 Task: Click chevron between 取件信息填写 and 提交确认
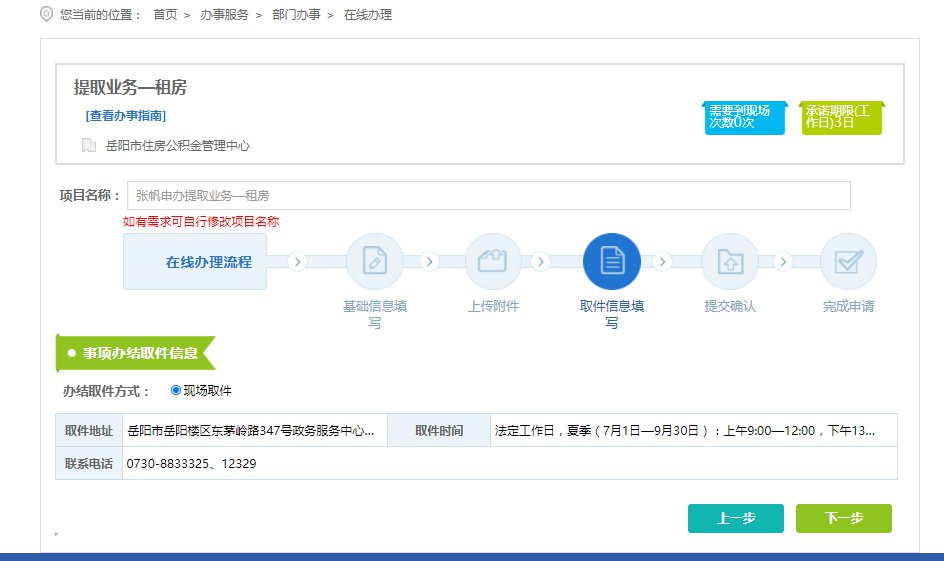661,262
